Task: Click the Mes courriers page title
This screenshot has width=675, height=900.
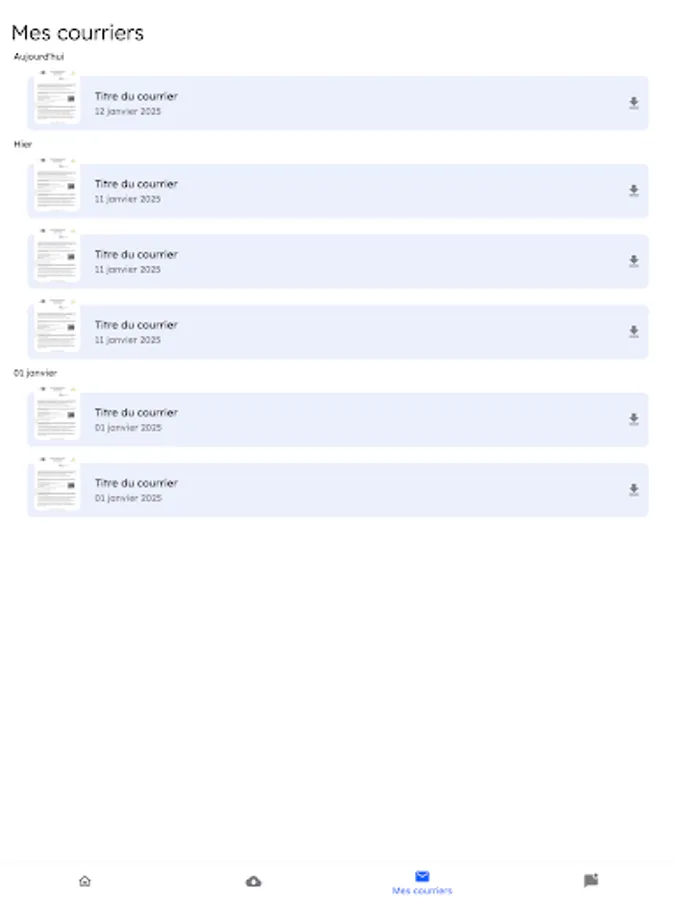Action: (x=78, y=33)
